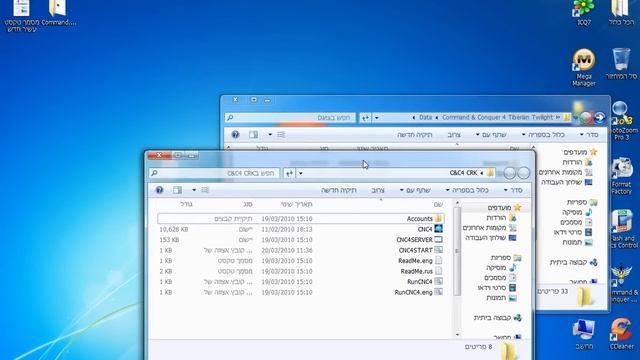The height and width of the screenshot is (360, 640).
Task: Click תיקיה חדשה in the Data window toolbar
Action: pyautogui.click(x=415, y=135)
